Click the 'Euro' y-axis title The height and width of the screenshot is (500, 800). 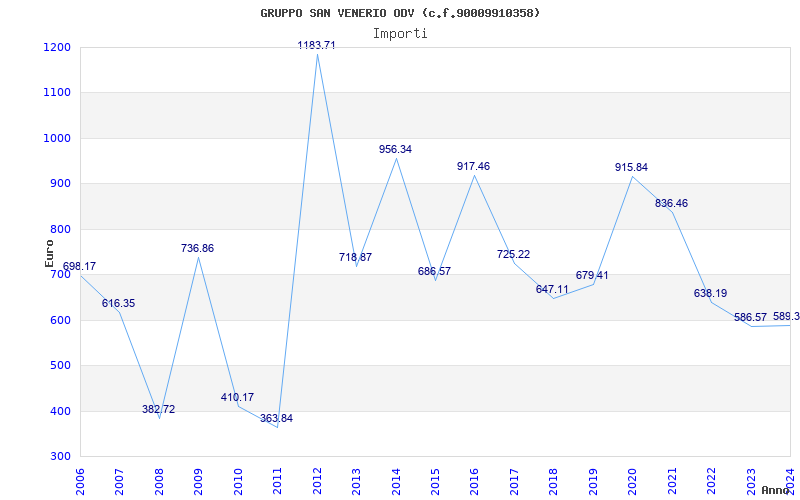point(49,253)
